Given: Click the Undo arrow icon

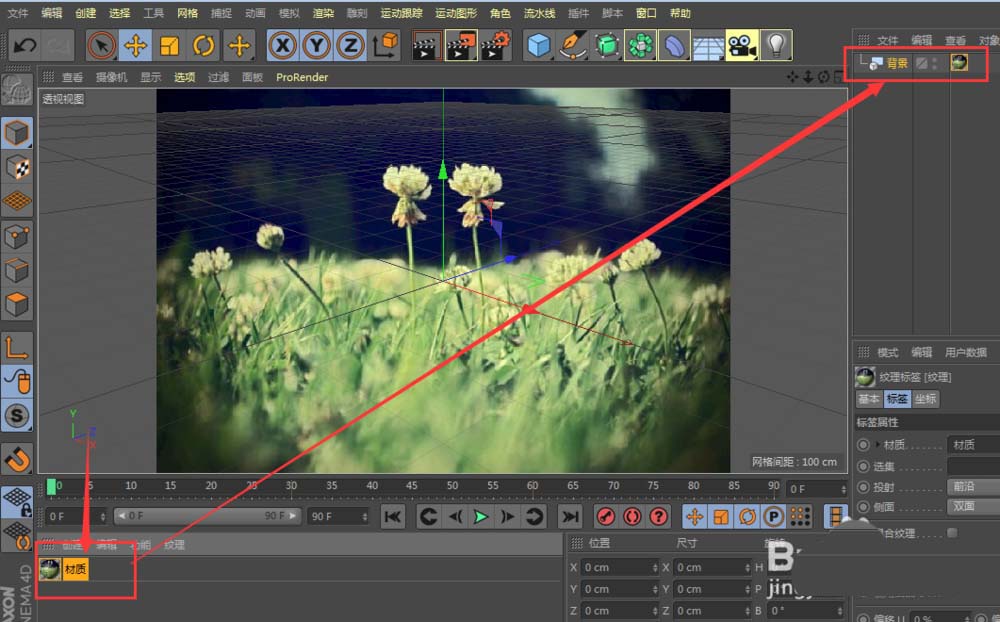Looking at the screenshot, I should click(x=25, y=45).
